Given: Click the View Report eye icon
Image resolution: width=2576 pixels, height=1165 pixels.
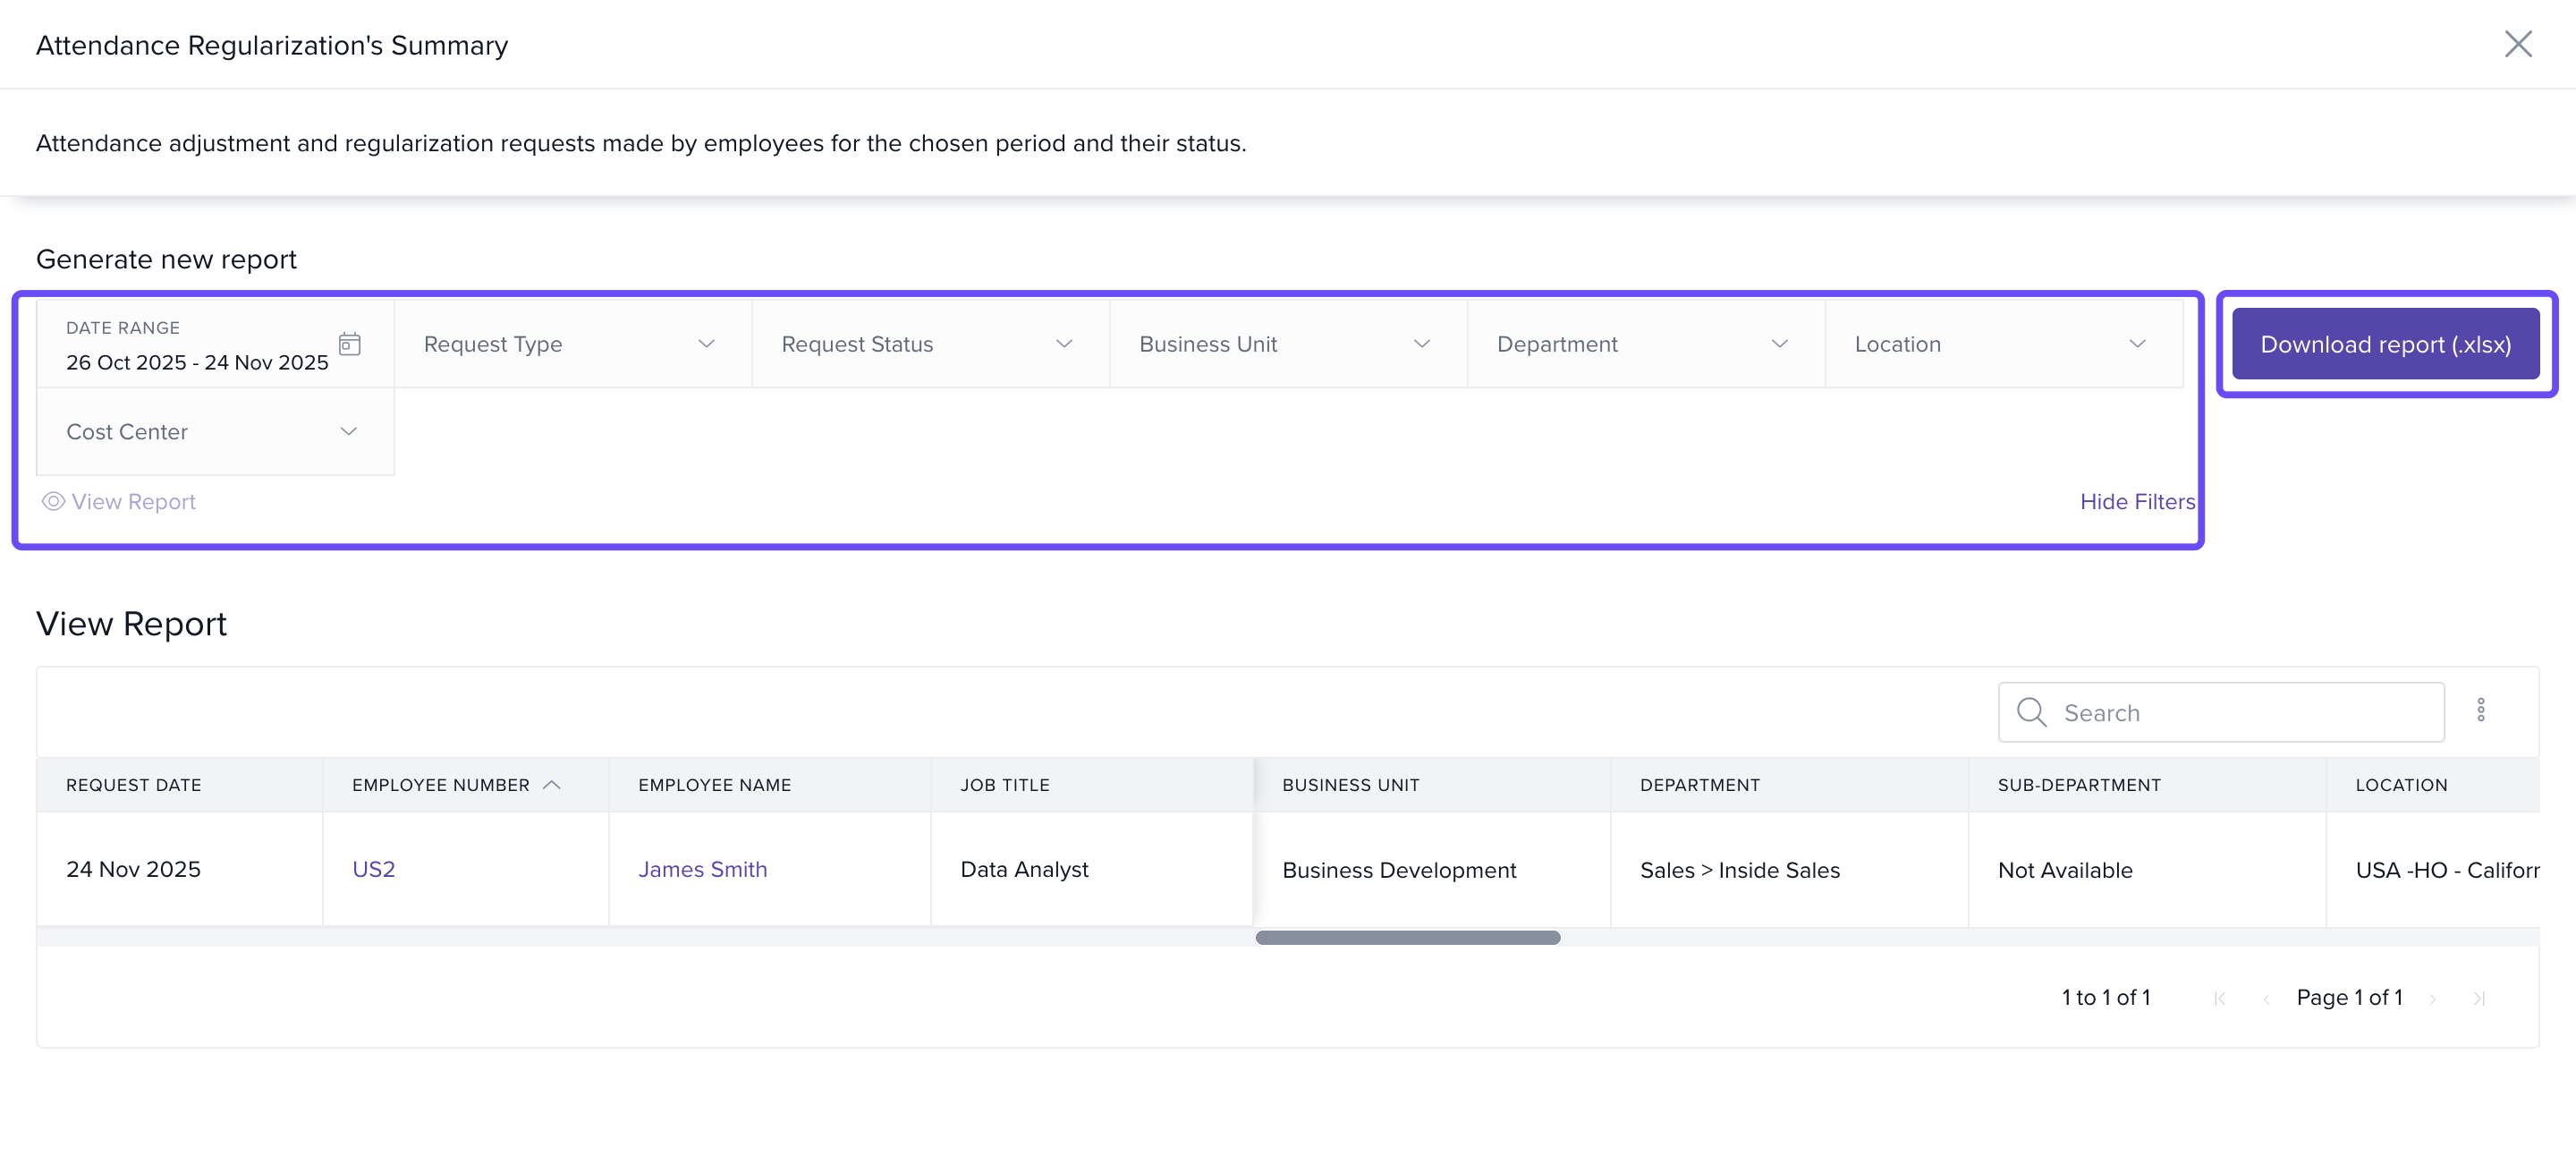Looking at the screenshot, I should [53, 501].
